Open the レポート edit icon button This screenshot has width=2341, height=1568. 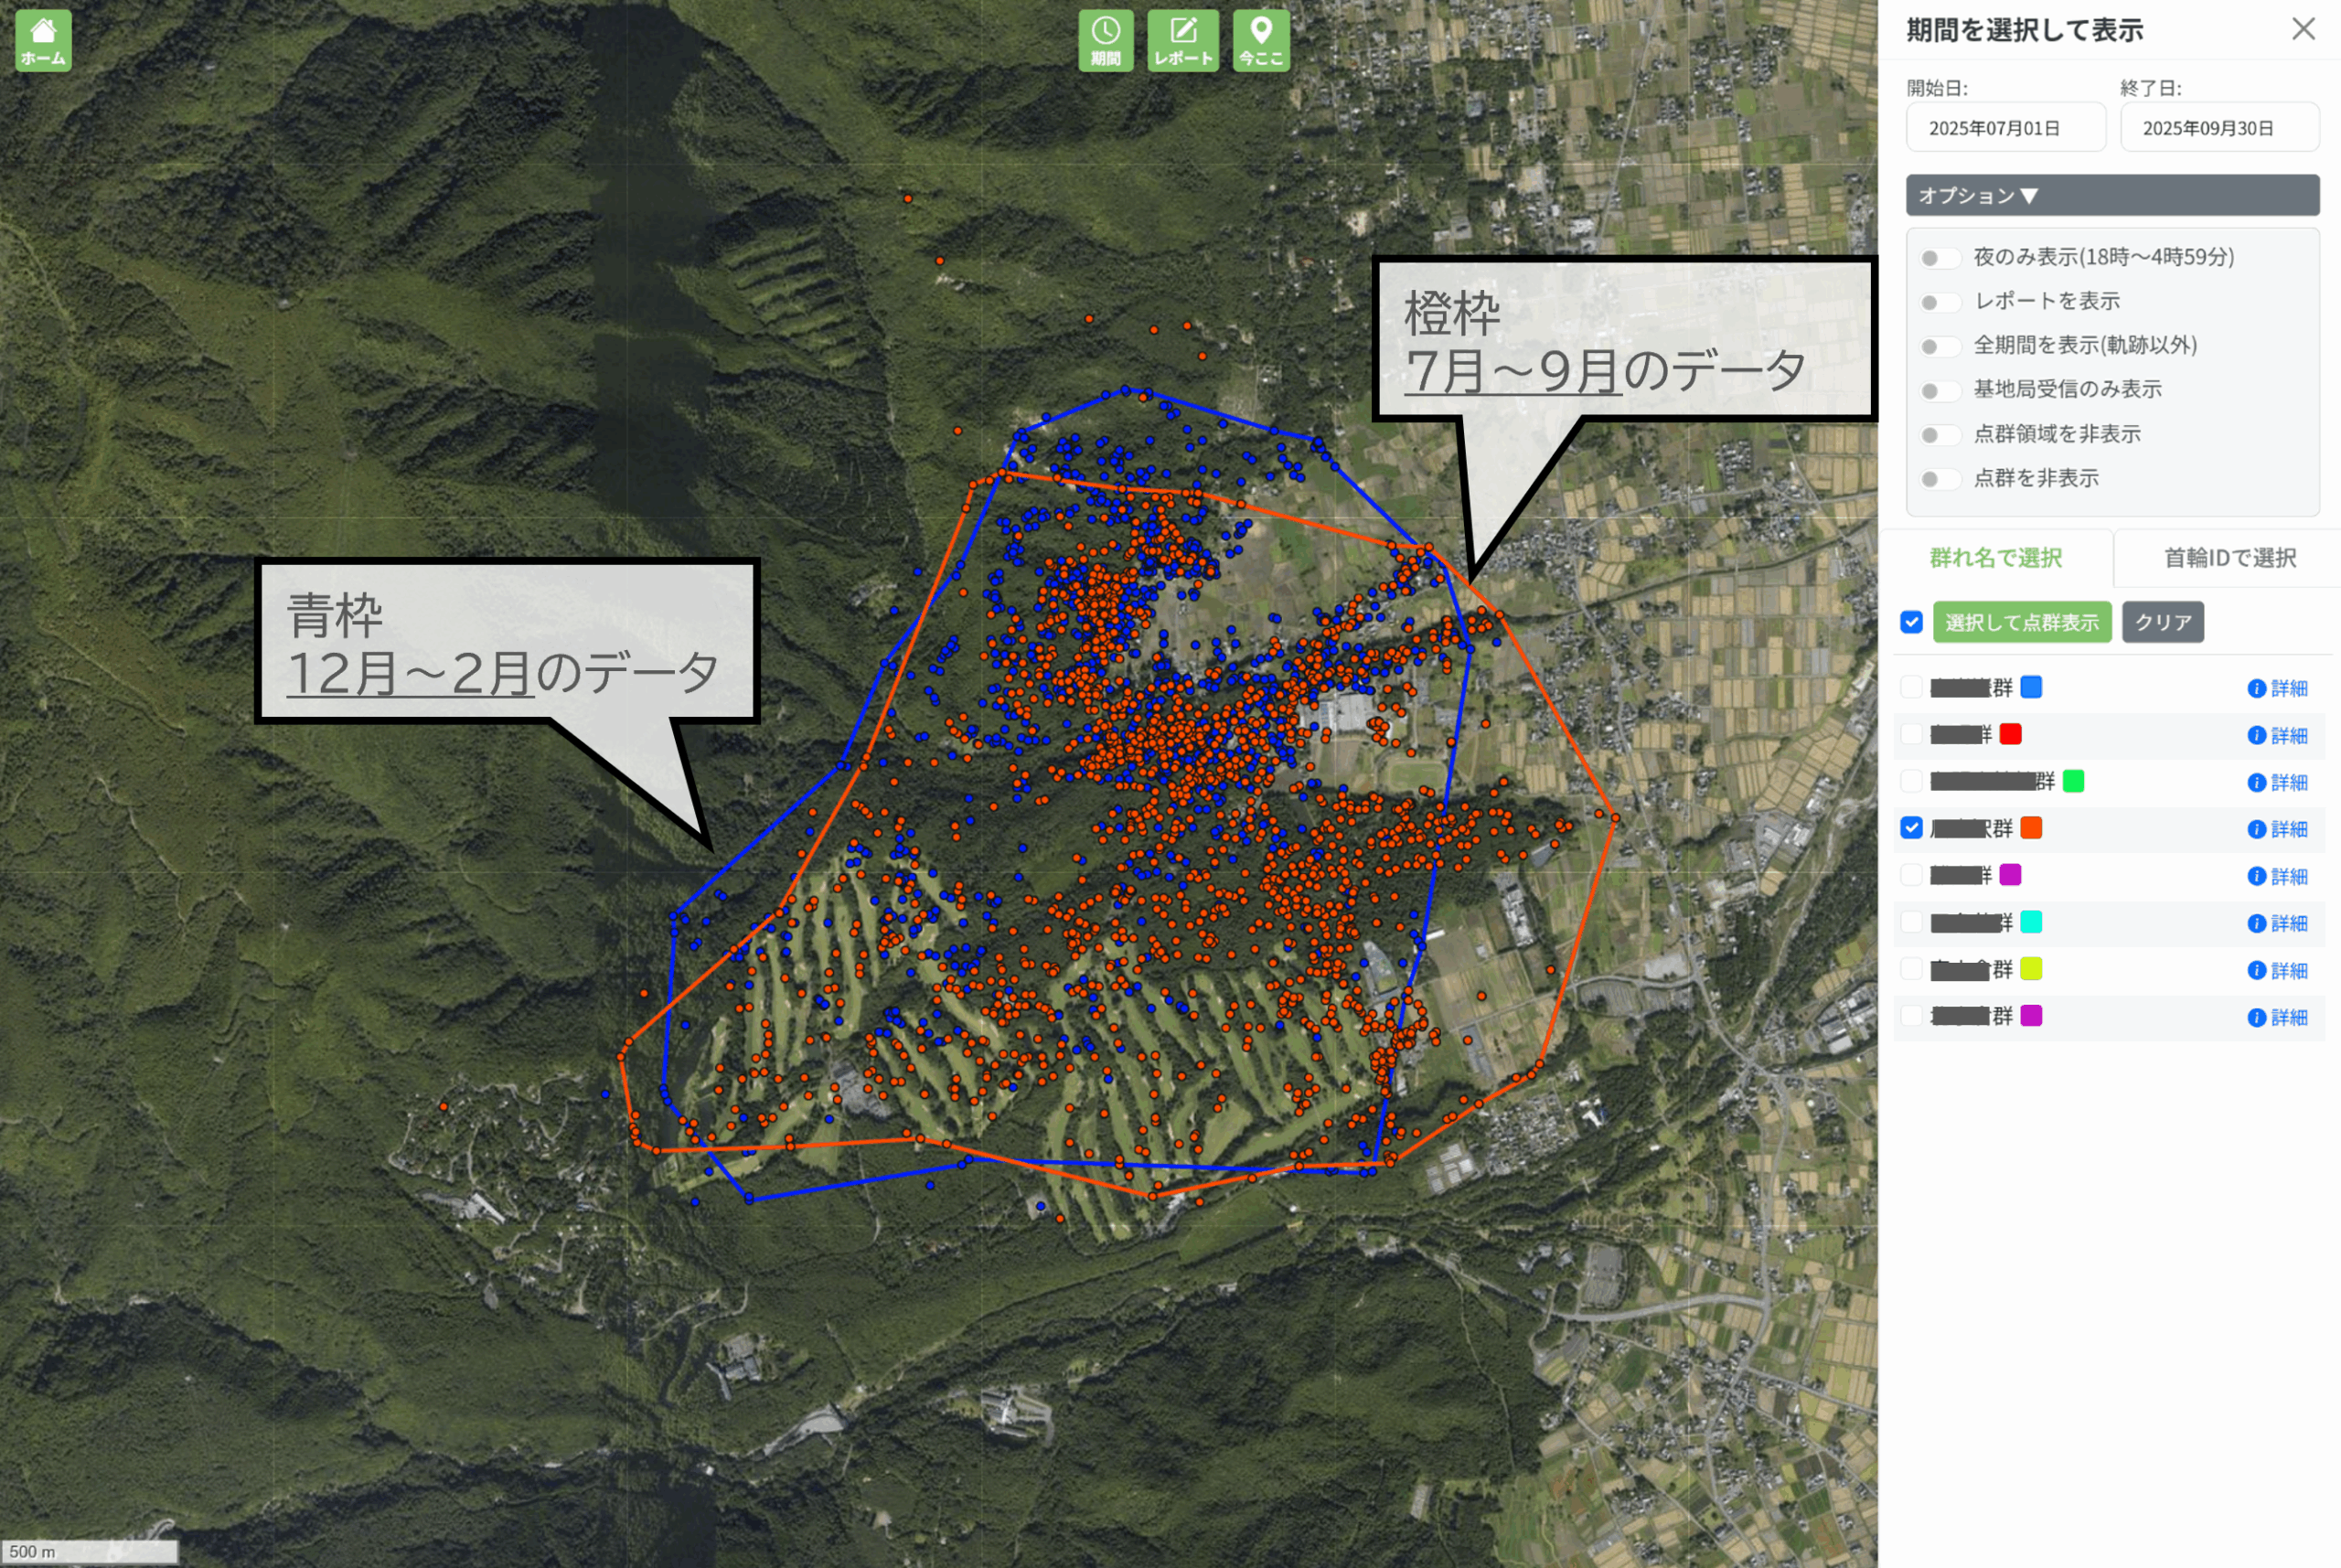pos(1183,41)
